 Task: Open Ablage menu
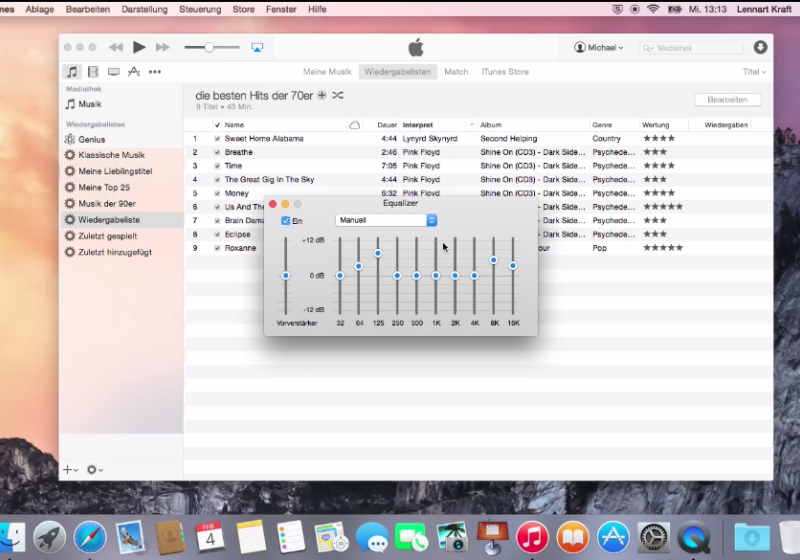(x=39, y=9)
